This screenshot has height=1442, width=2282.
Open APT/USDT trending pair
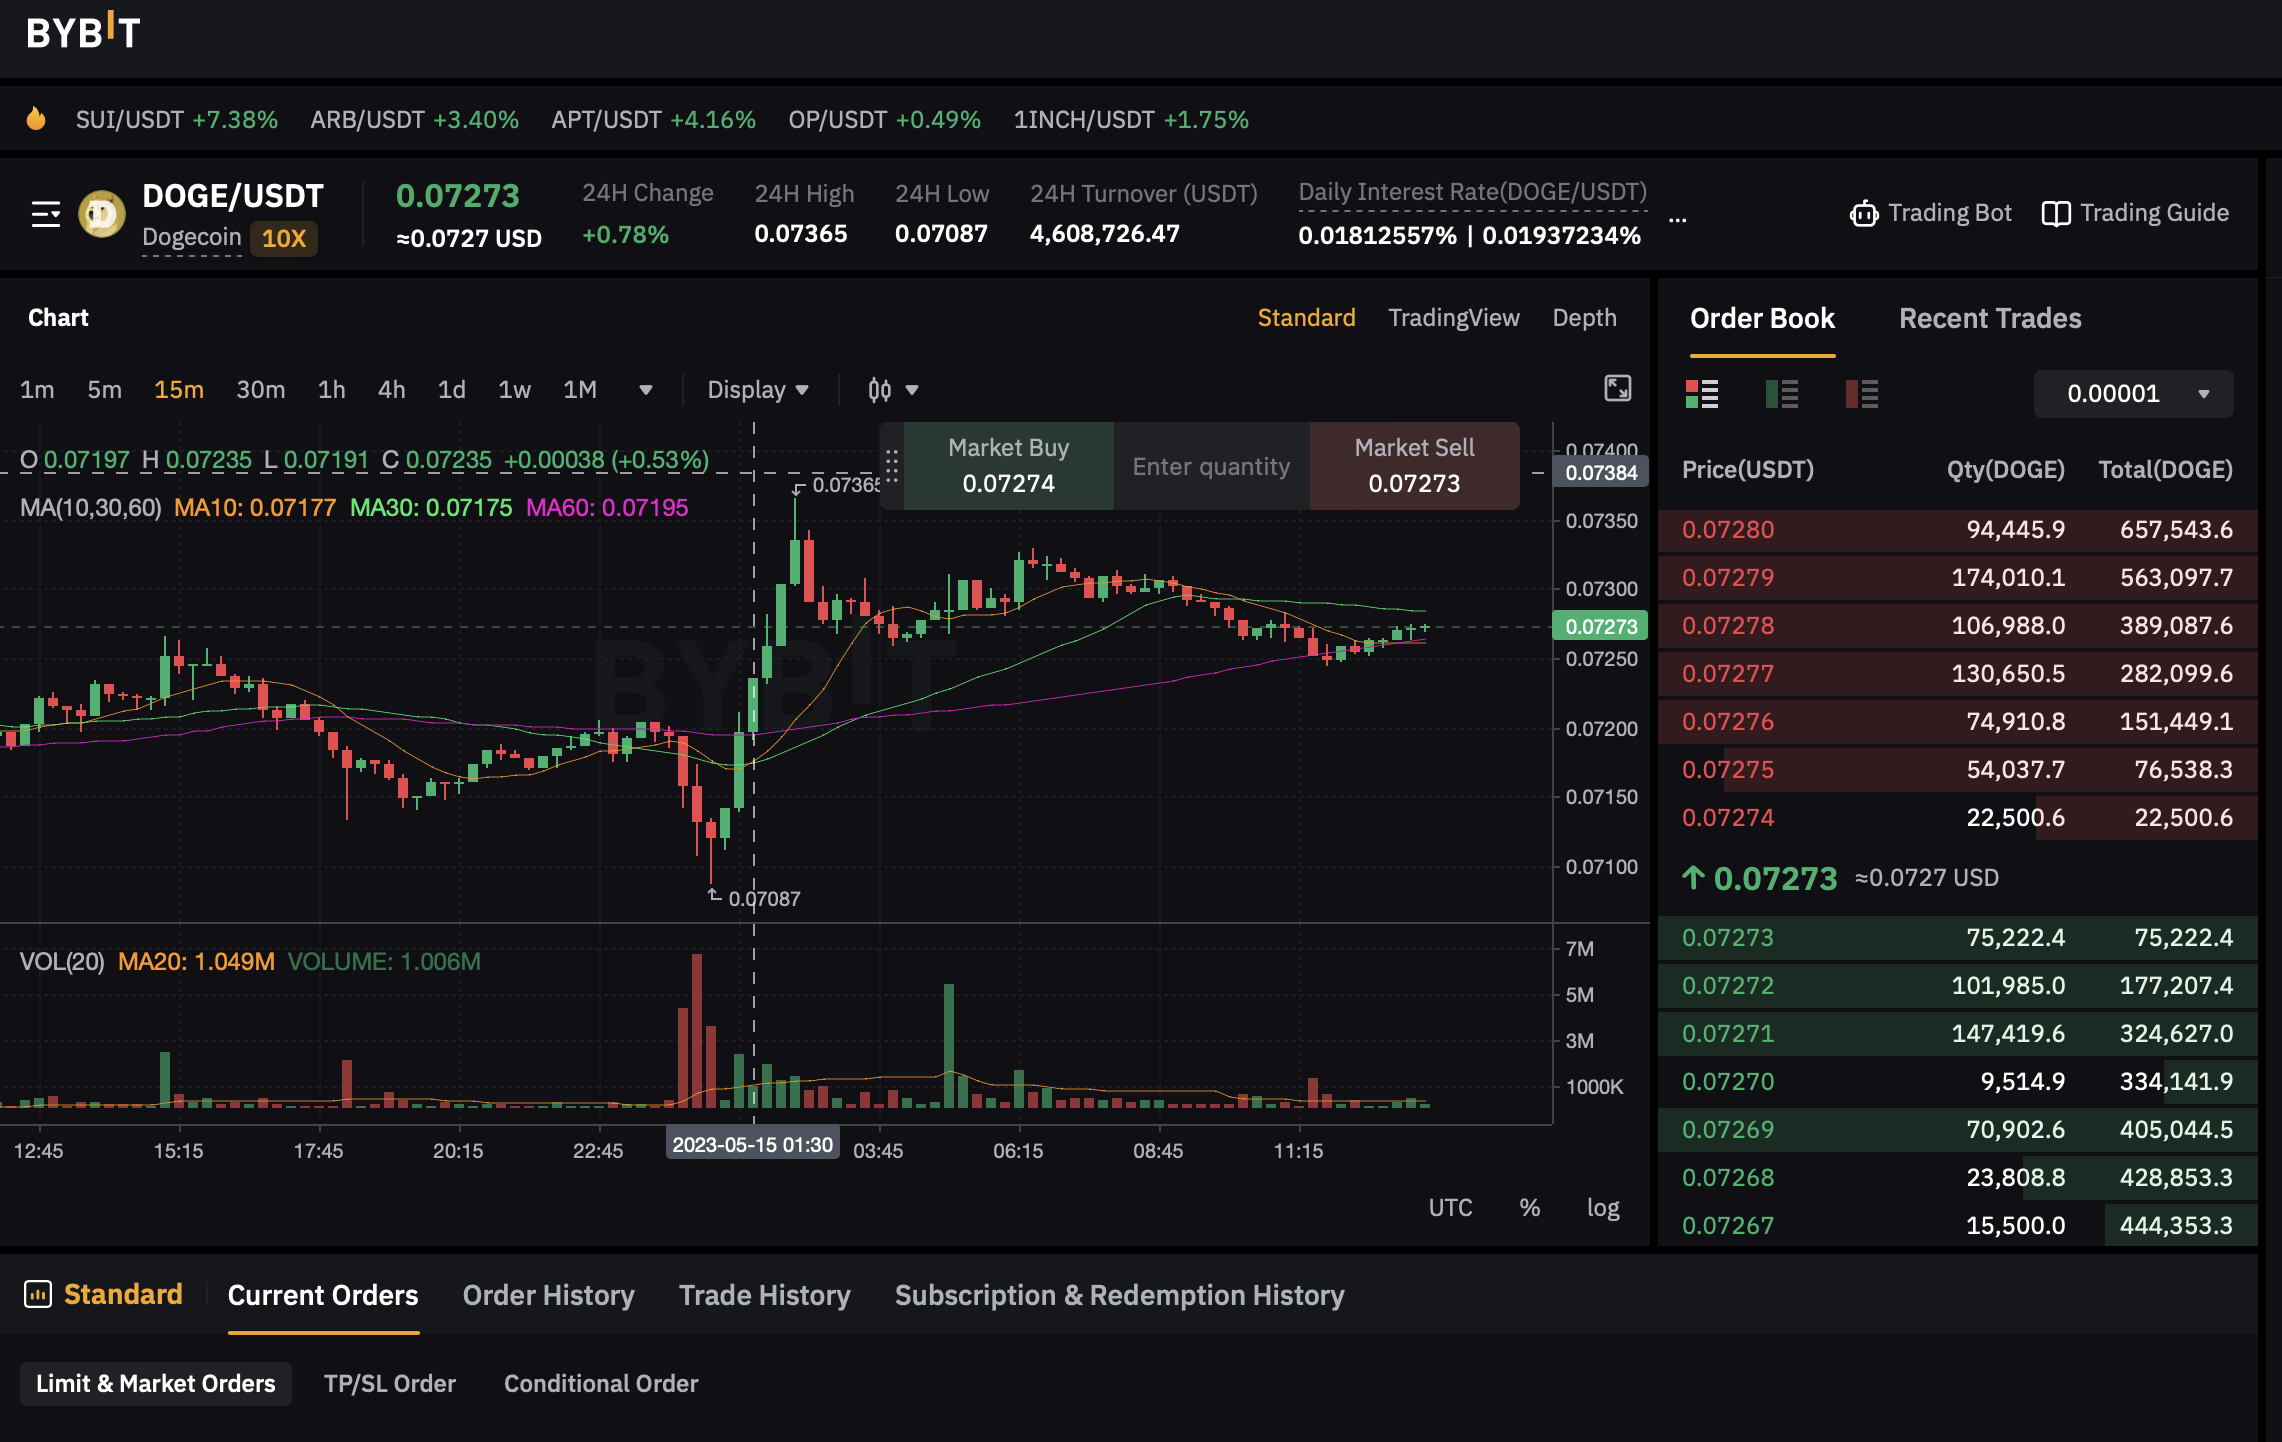tap(653, 120)
